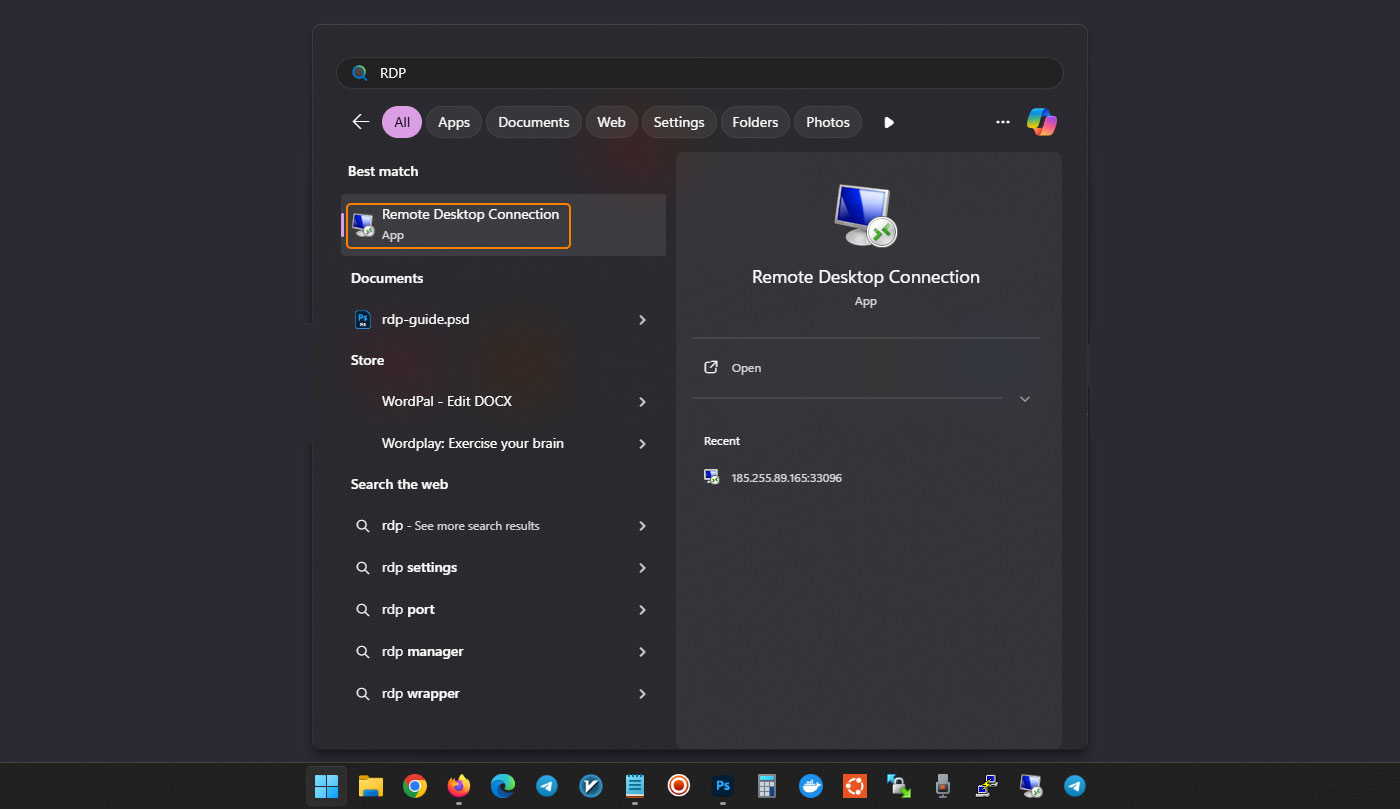Open Copilot from the search panel
The width and height of the screenshot is (1400, 809).
point(1041,122)
